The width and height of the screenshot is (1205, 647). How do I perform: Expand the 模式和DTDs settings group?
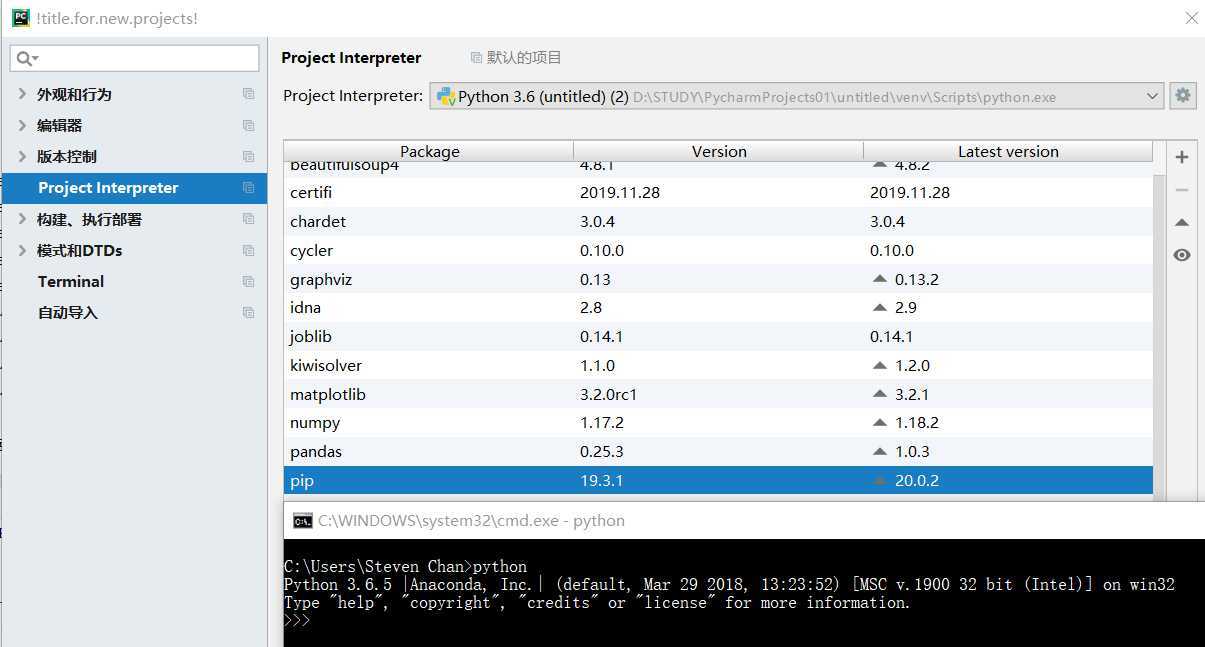[x=22, y=250]
